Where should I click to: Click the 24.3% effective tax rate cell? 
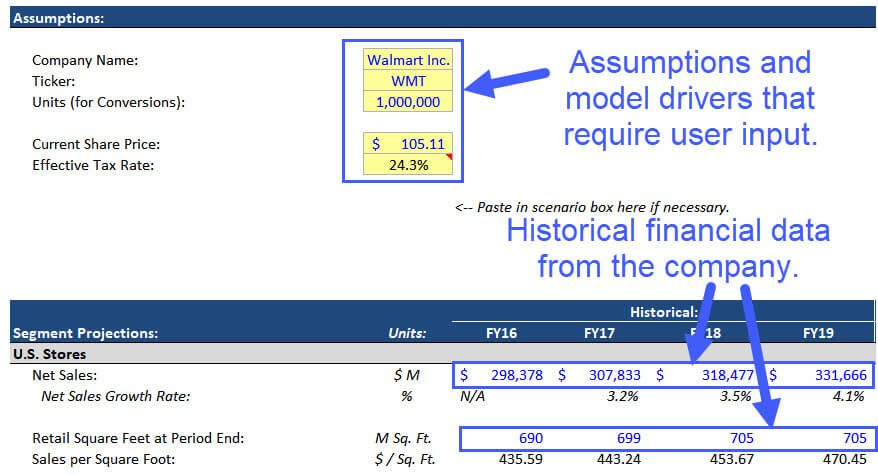408,165
